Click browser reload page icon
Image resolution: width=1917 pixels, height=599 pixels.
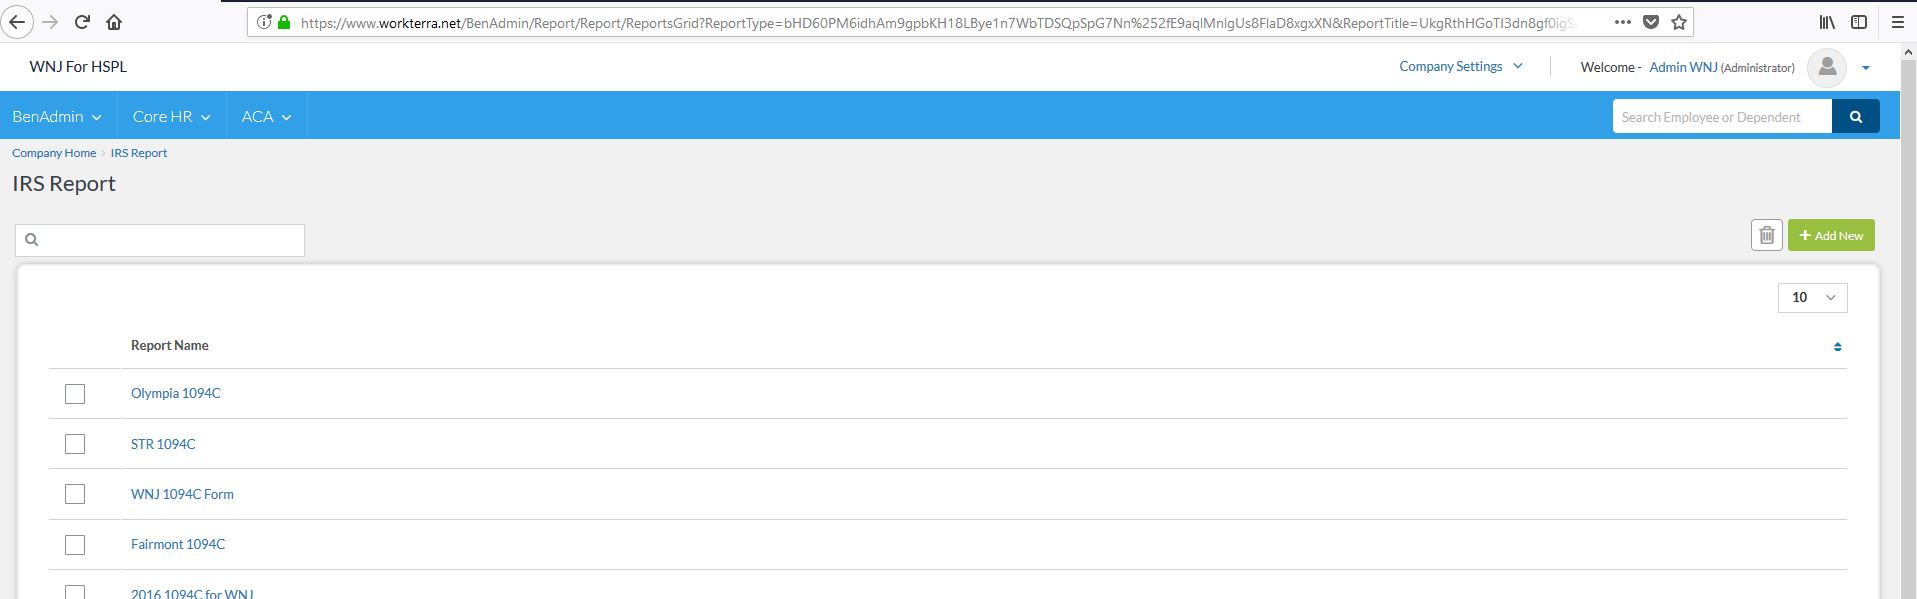pyautogui.click(x=83, y=22)
